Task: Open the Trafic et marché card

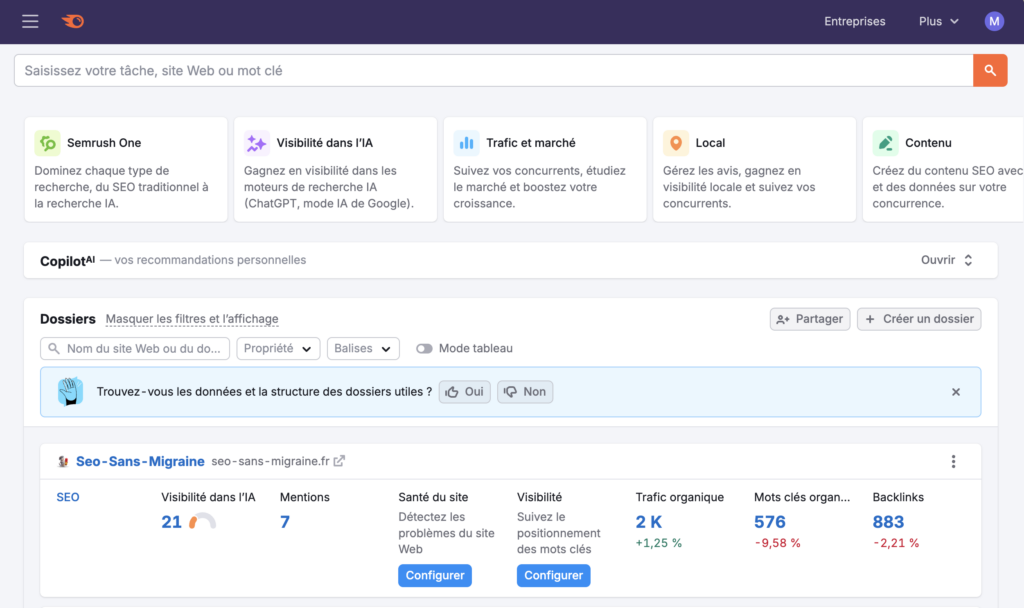Action: tap(545, 170)
